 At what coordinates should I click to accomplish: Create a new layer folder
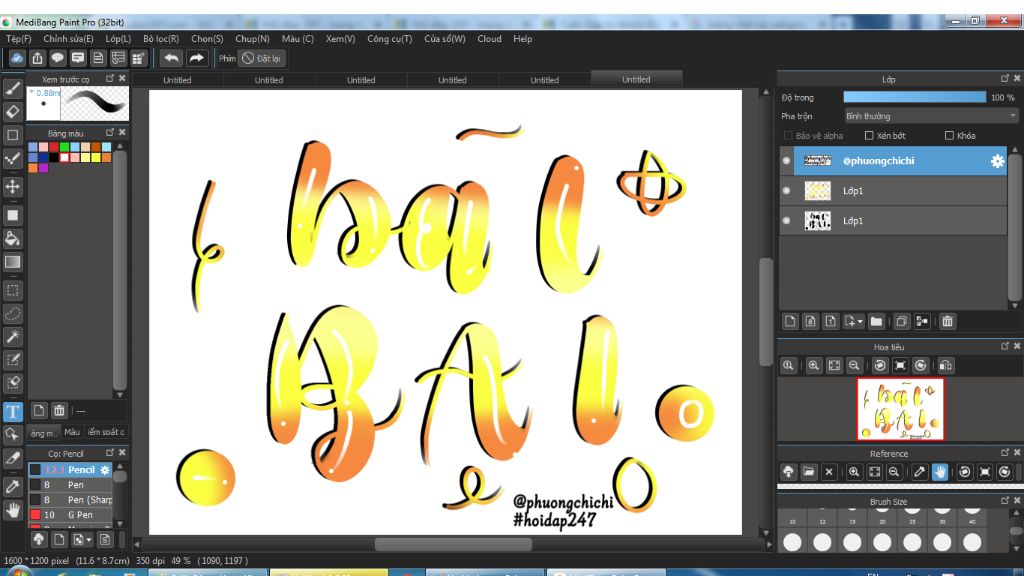click(876, 321)
